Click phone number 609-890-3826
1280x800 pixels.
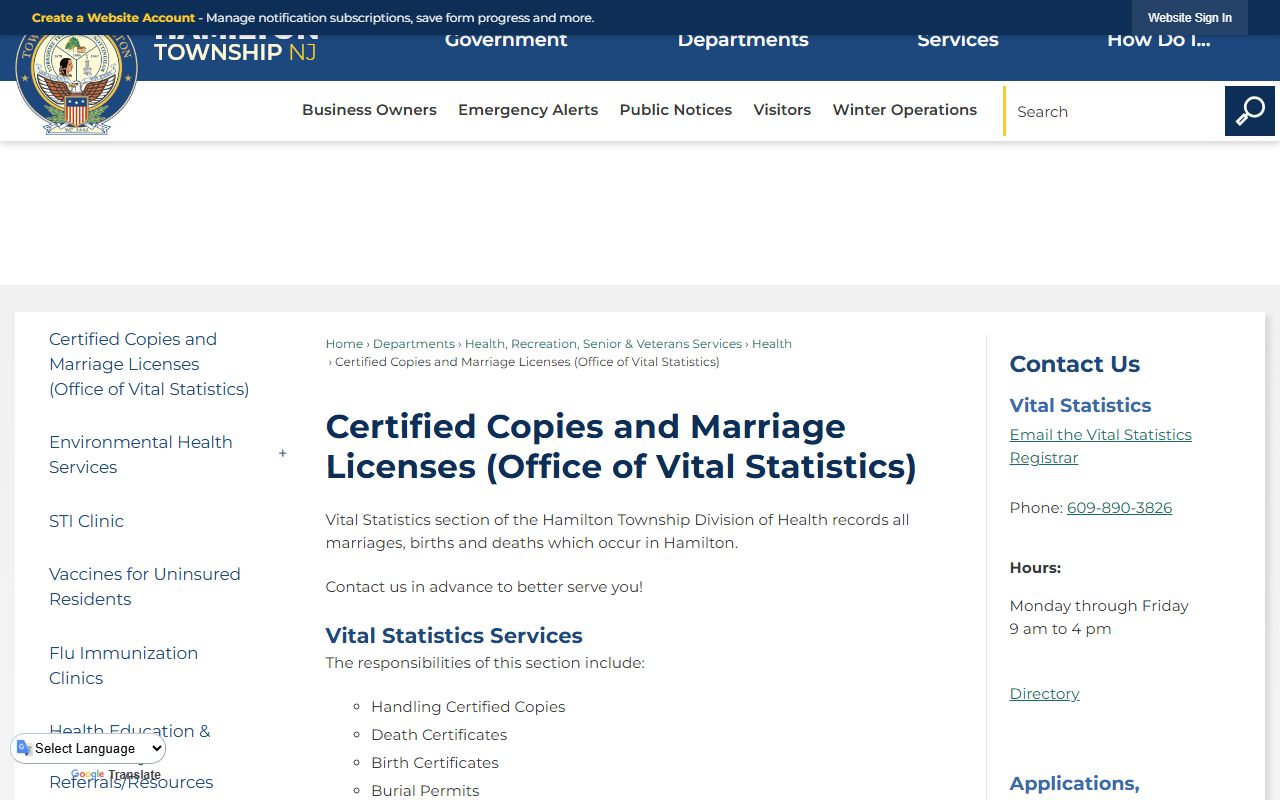click(x=1119, y=508)
